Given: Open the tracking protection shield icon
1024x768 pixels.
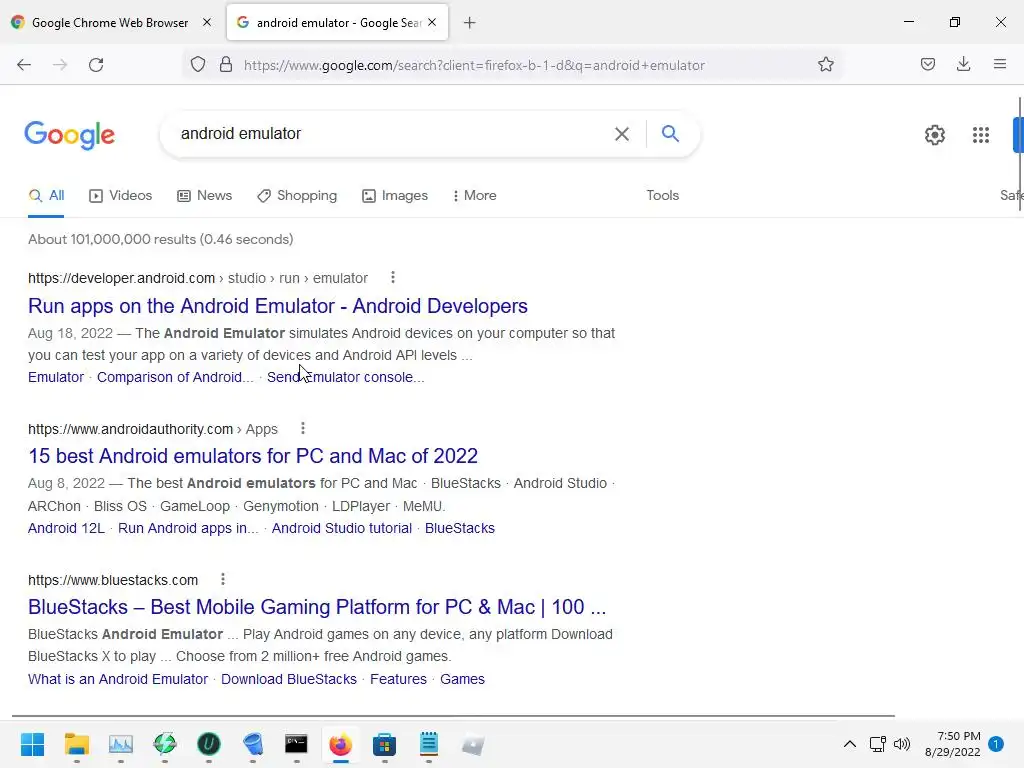Looking at the screenshot, I should click(198, 65).
